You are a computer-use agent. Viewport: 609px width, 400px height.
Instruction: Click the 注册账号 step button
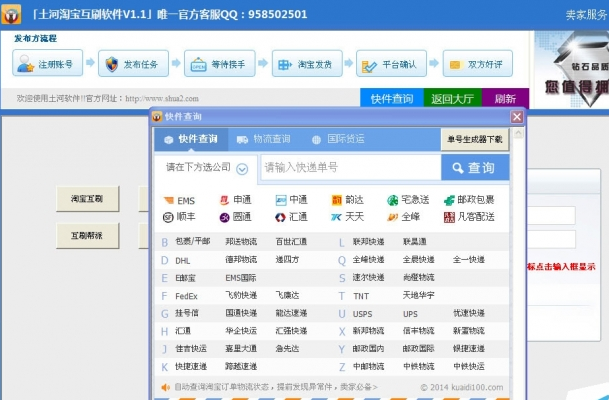tap(47, 63)
